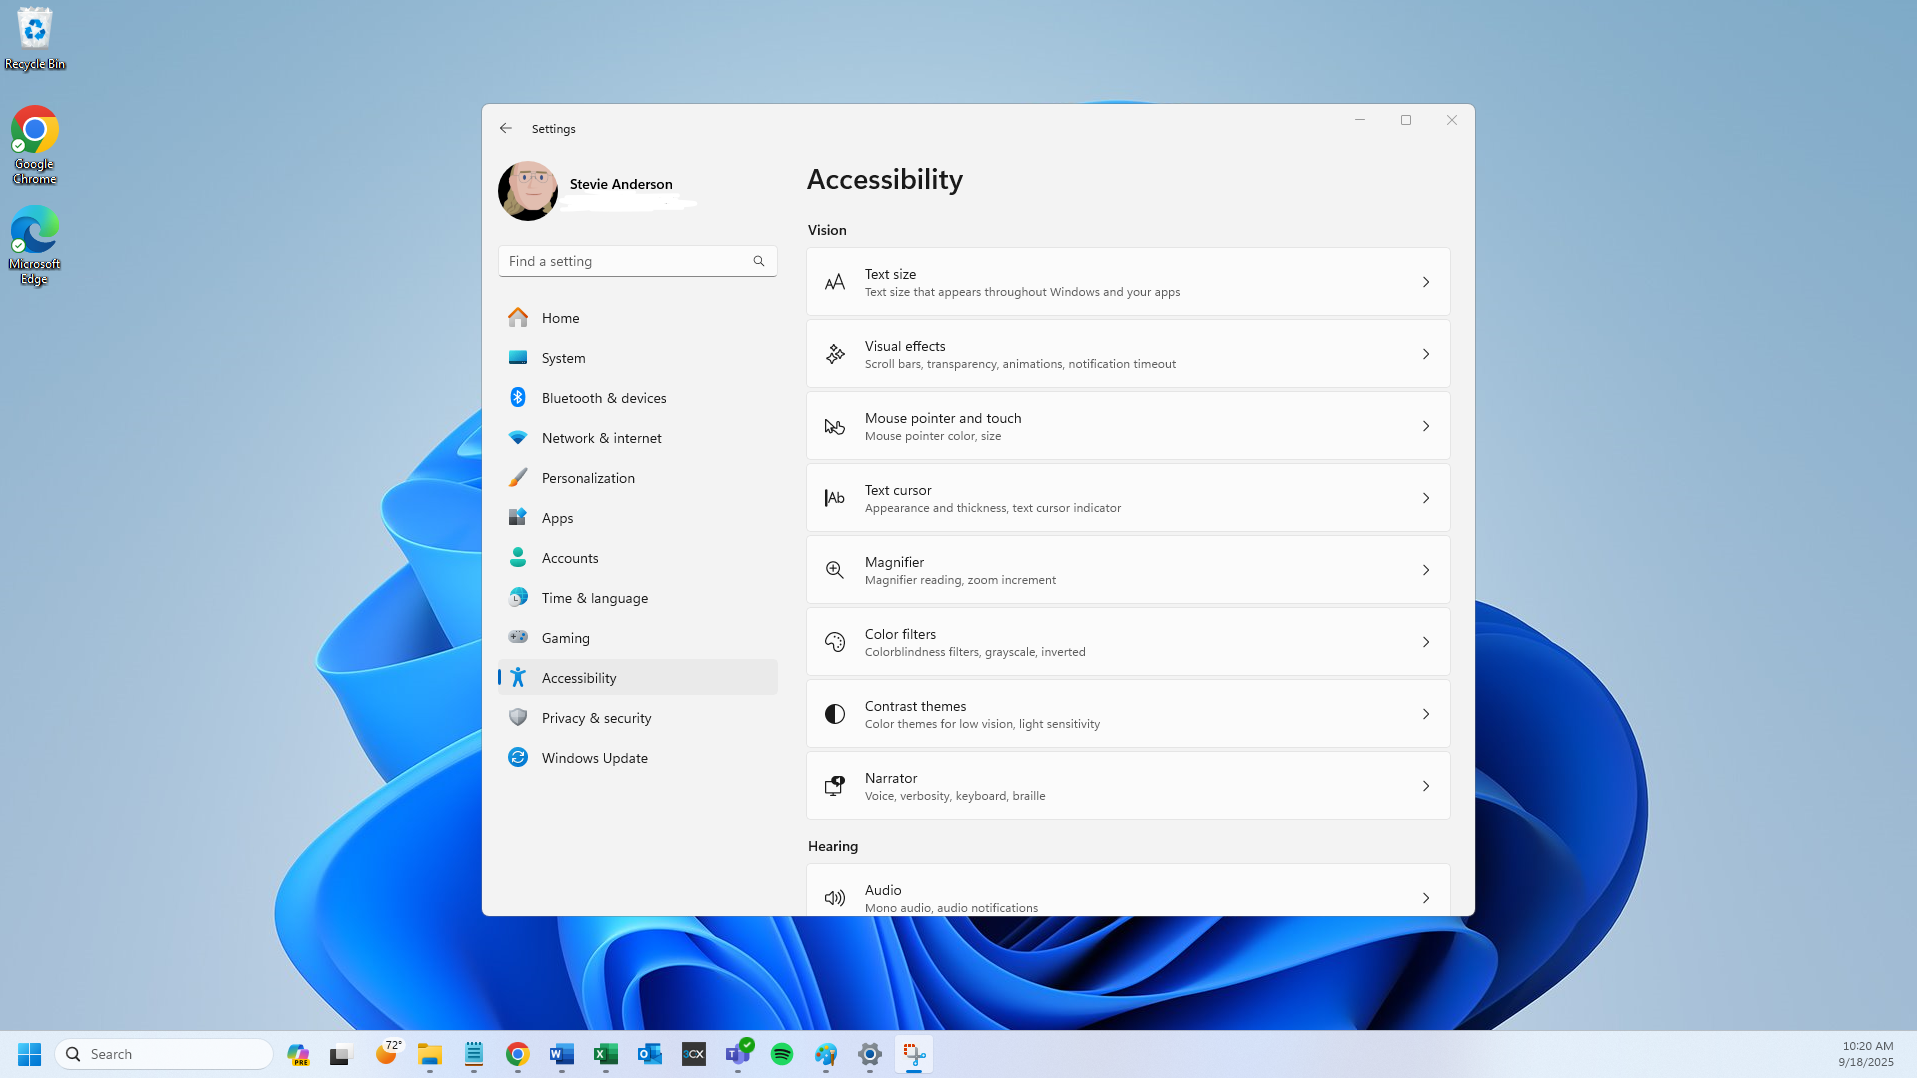Screen dimensions: 1917x1078
Task: Expand Text cursor settings chevron
Action: tap(1426, 498)
